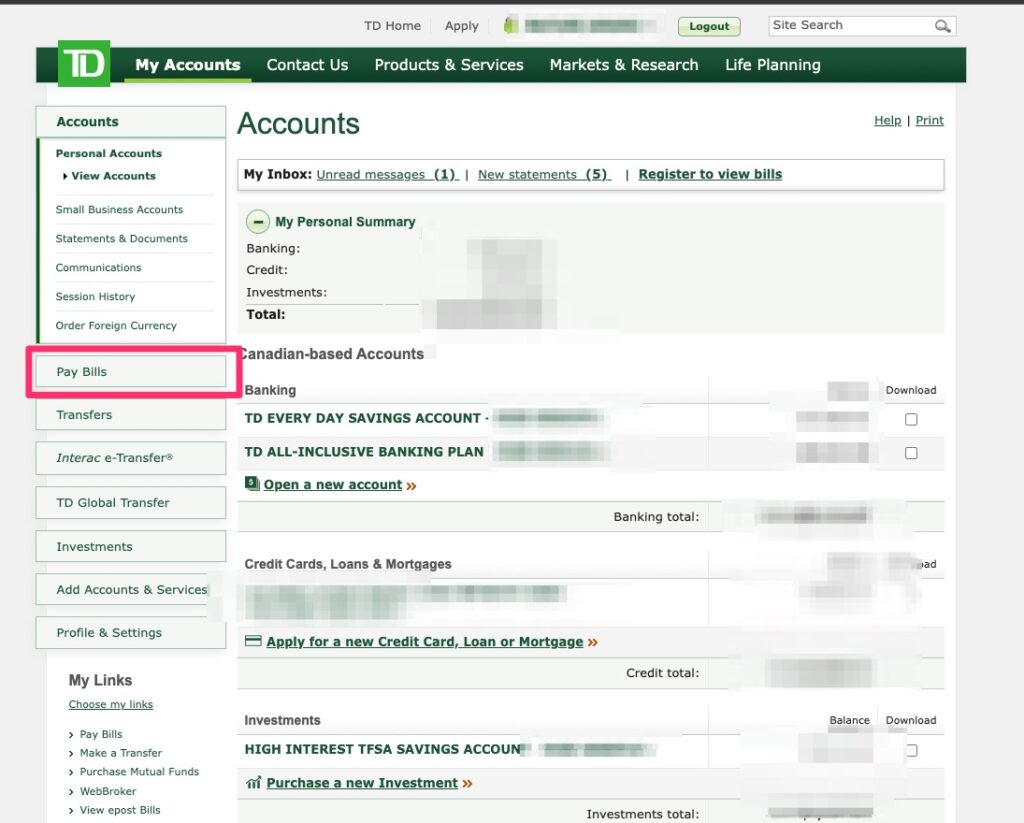Click the Open a new account icon
This screenshot has width=1024, height=823.
[x=252, y=483]
